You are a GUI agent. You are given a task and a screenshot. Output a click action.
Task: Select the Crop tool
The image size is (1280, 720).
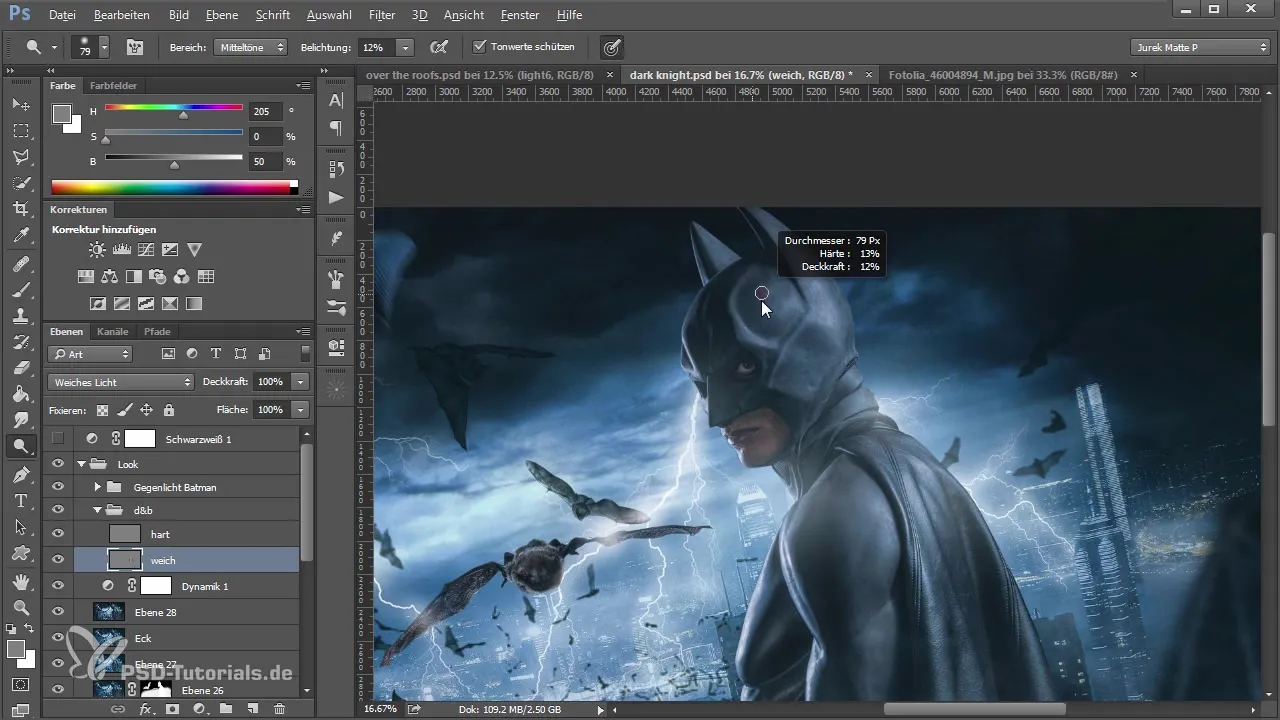(20, 209)
